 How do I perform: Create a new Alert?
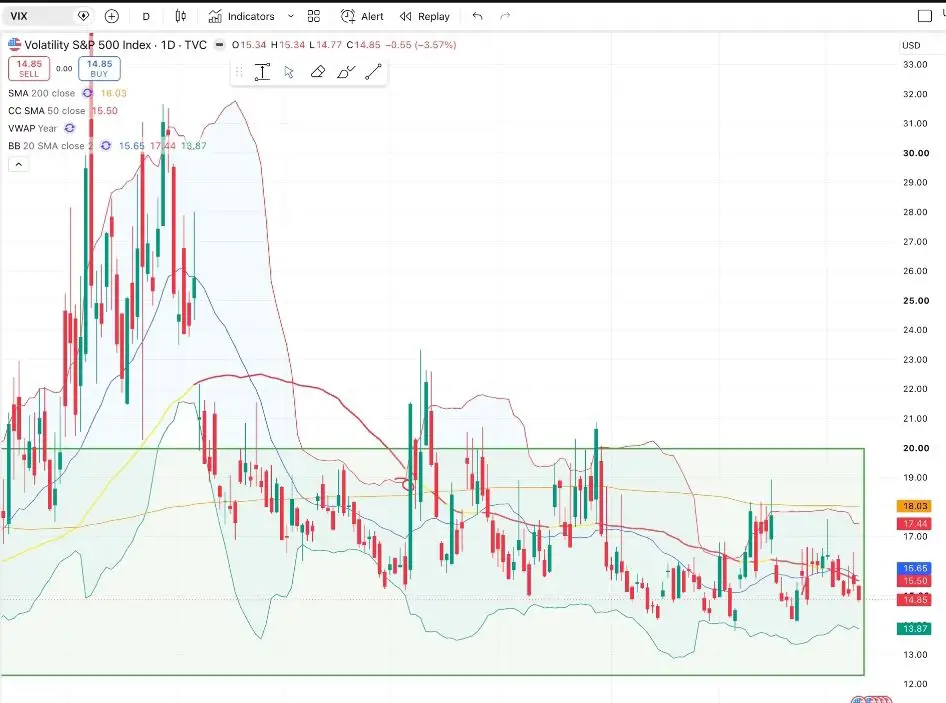pyautogui.click(x=362, y=16)
